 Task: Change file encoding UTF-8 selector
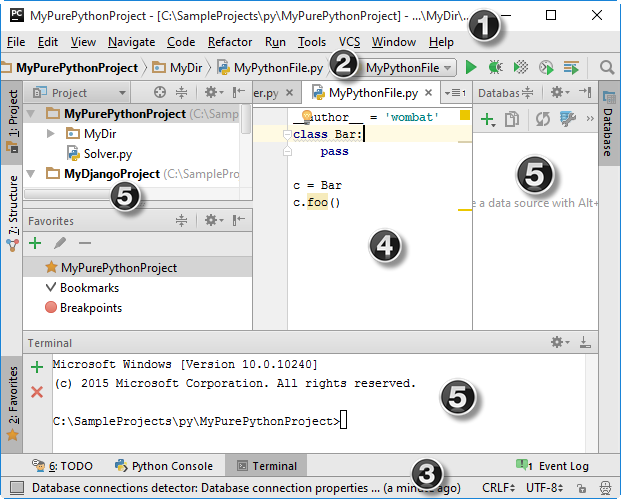545,488
